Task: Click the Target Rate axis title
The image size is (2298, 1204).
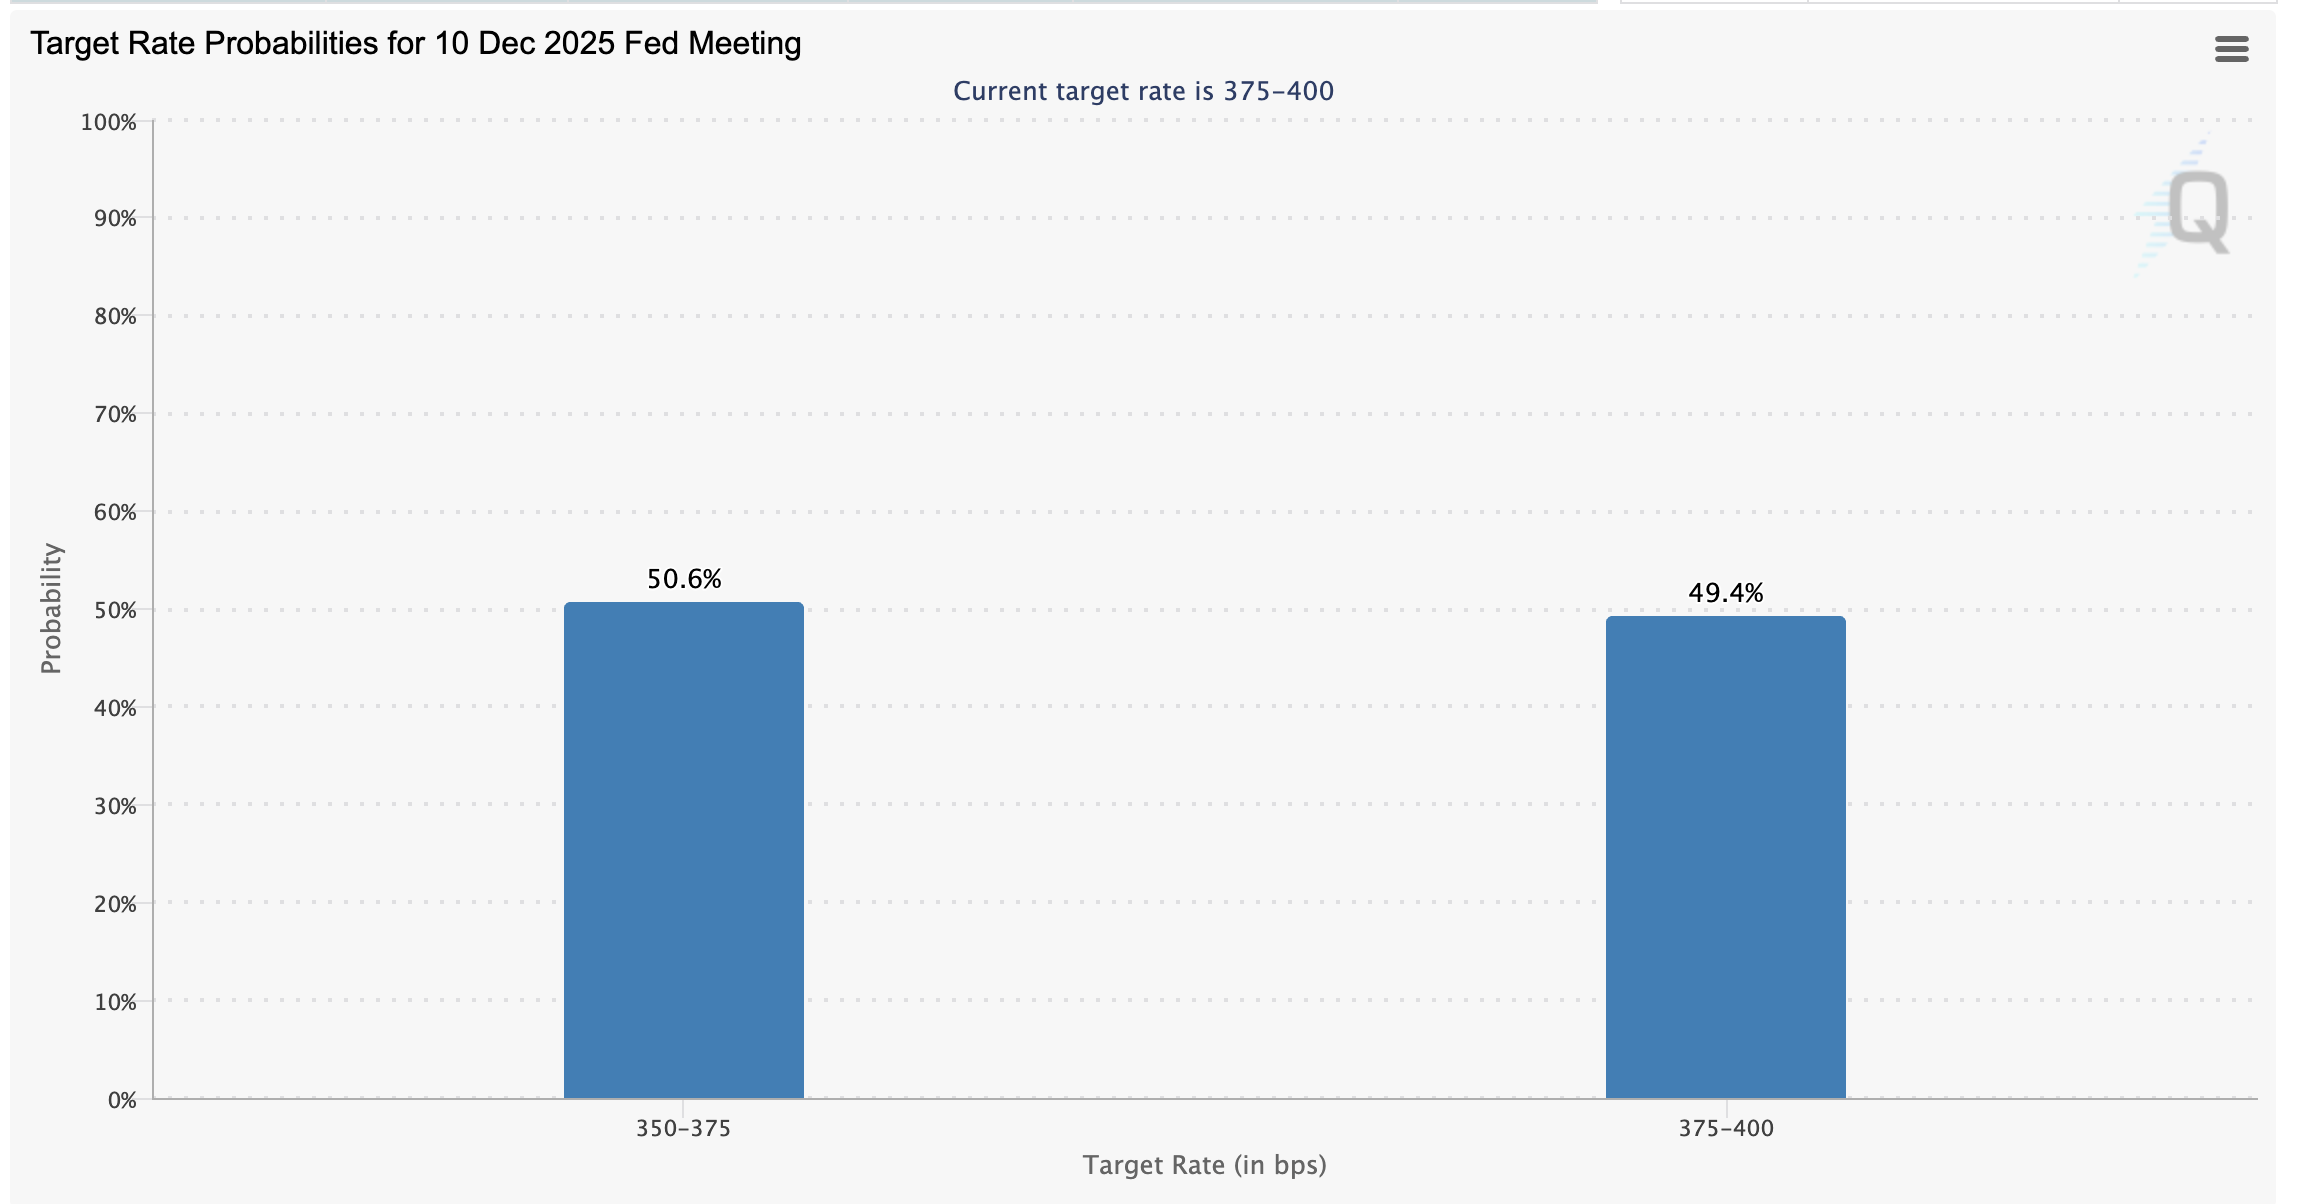Action: 1205,1165
